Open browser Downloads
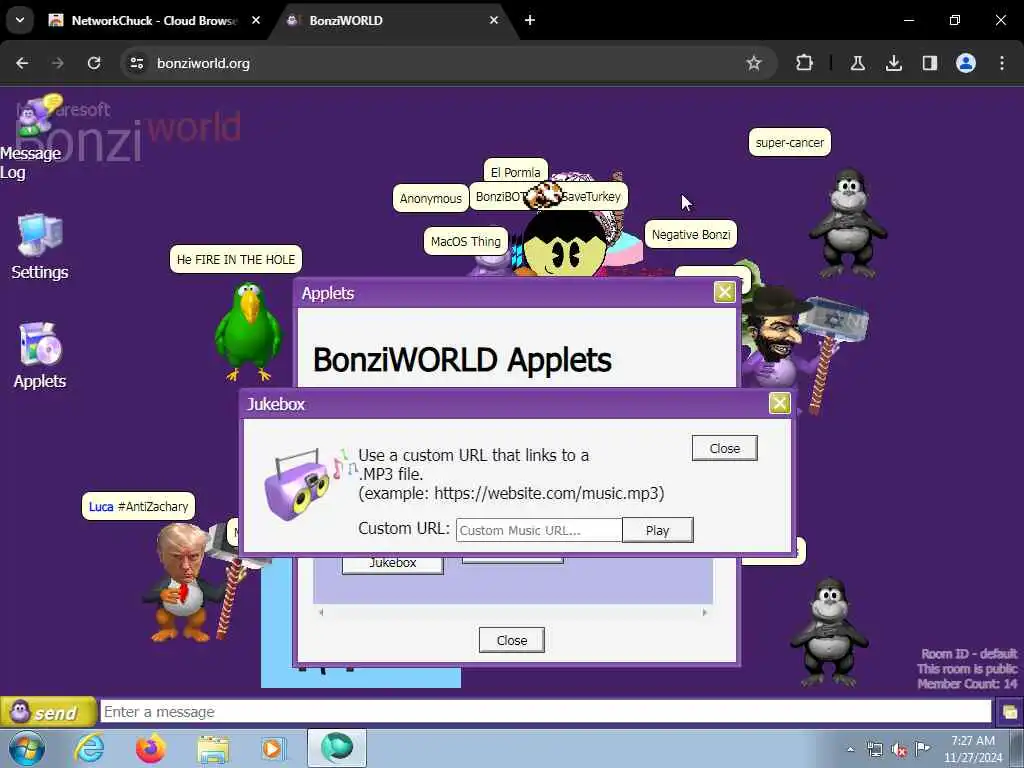 click(x=893, y=63)
